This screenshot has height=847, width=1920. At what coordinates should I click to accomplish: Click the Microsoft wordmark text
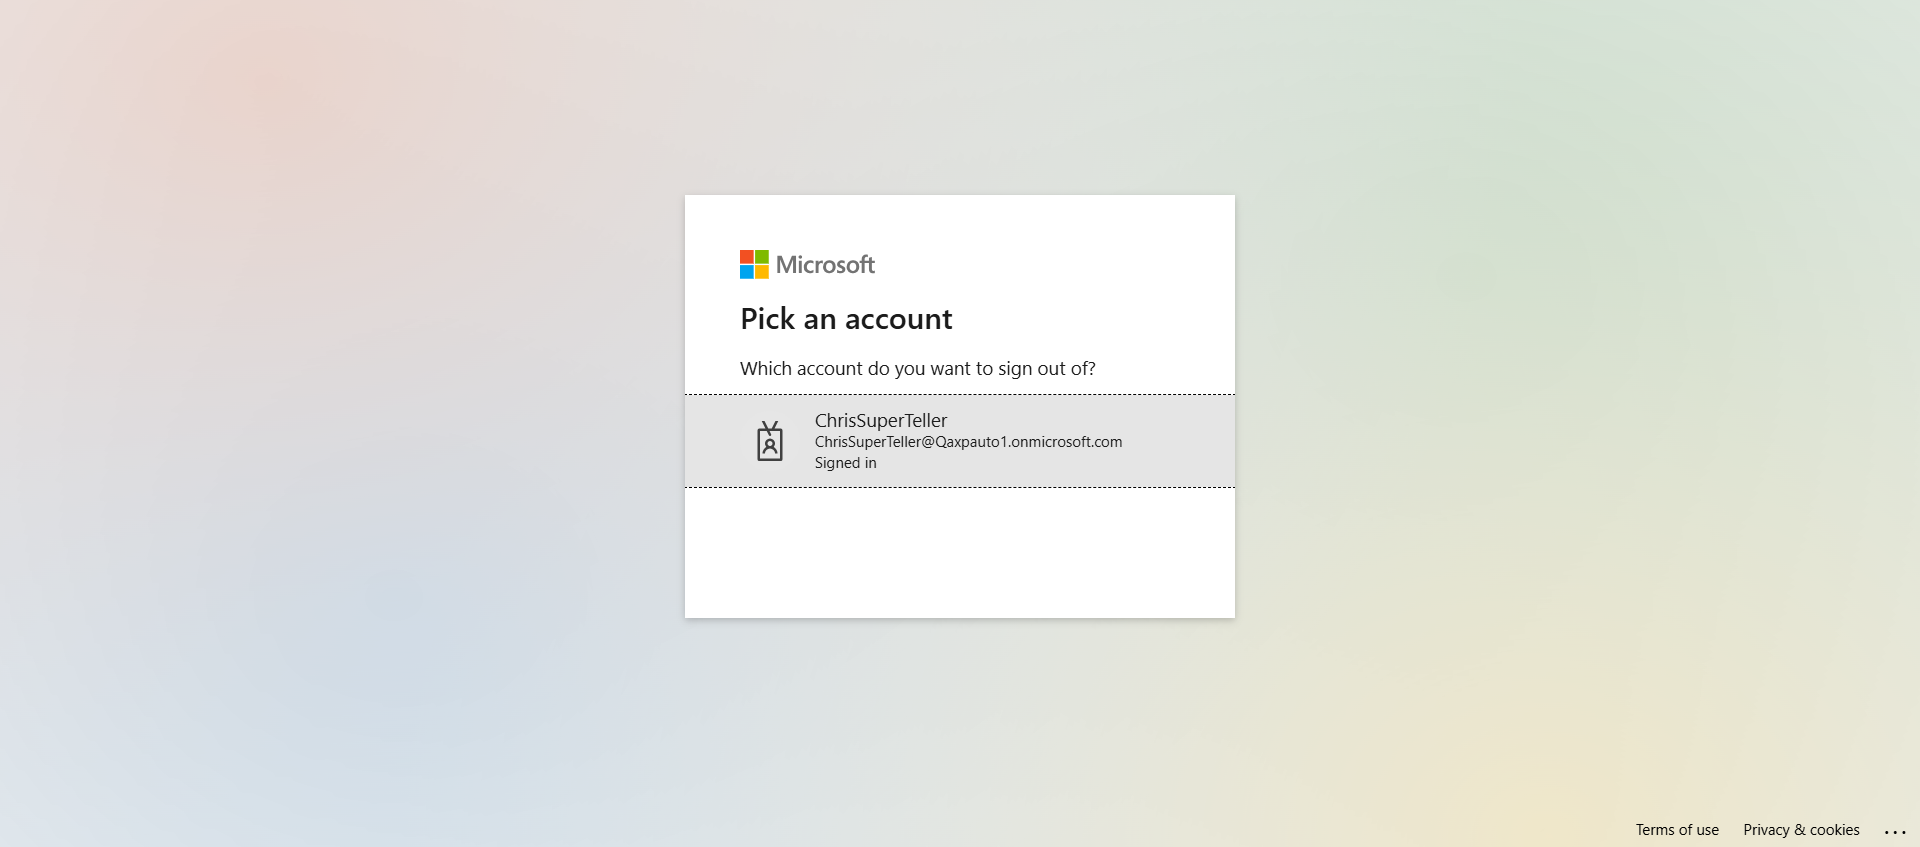825,265
